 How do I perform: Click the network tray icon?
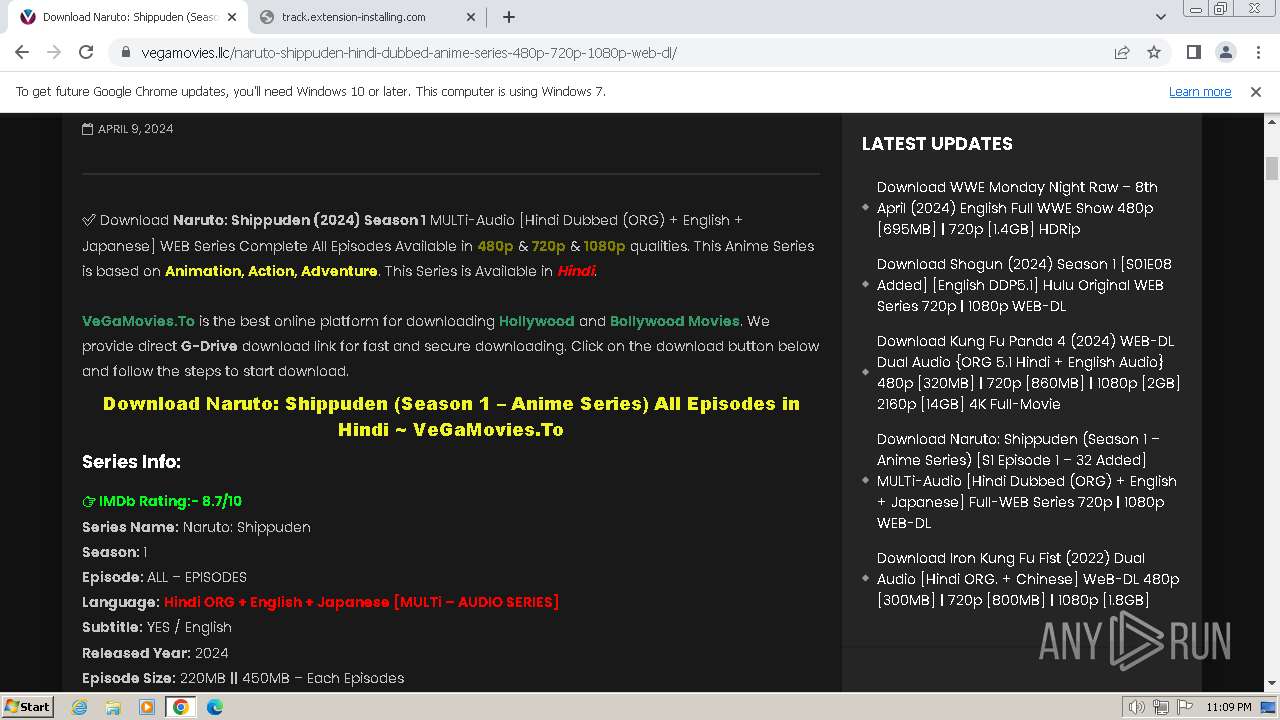pyautogui.click(x=1160, y=707)
